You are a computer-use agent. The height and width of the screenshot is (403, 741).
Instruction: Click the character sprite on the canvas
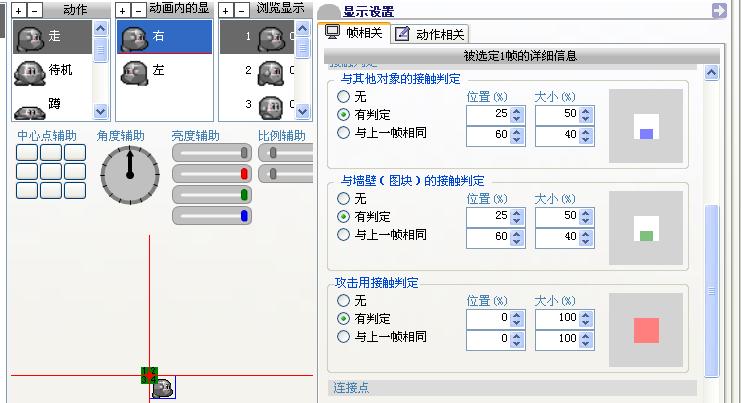click(164, 387)
